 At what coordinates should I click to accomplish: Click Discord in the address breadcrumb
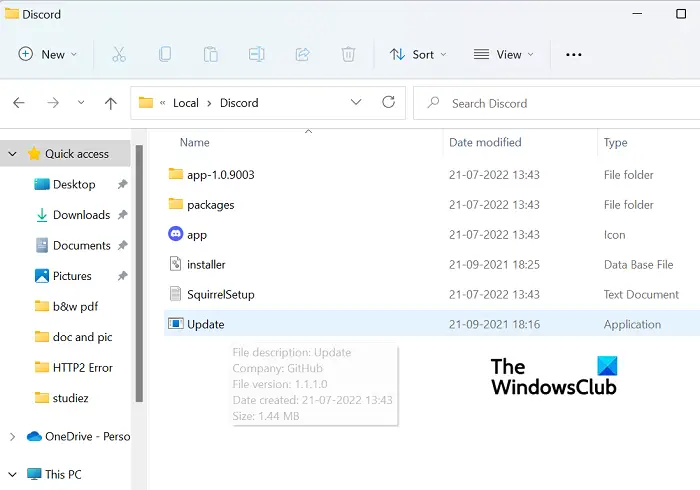point(239,103)
